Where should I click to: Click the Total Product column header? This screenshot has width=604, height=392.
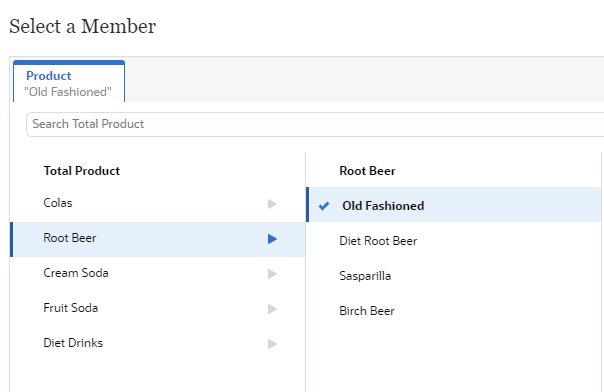82,171
